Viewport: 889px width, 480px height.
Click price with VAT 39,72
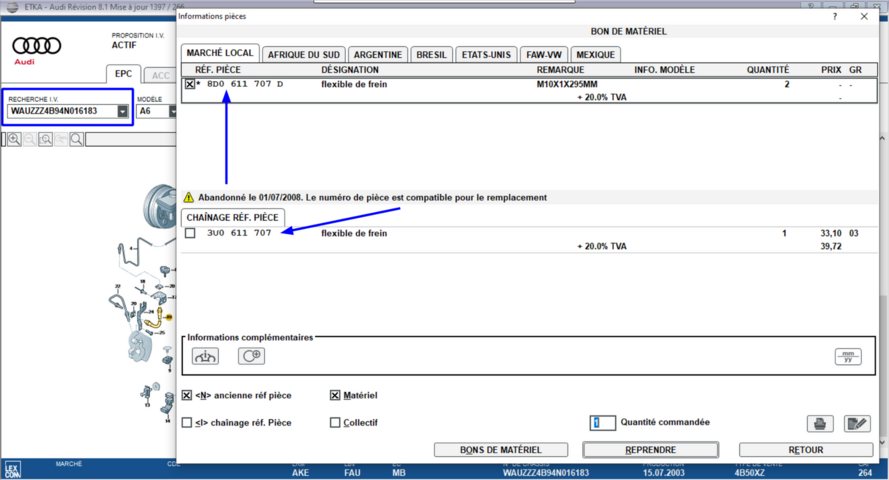click(831, 246)
